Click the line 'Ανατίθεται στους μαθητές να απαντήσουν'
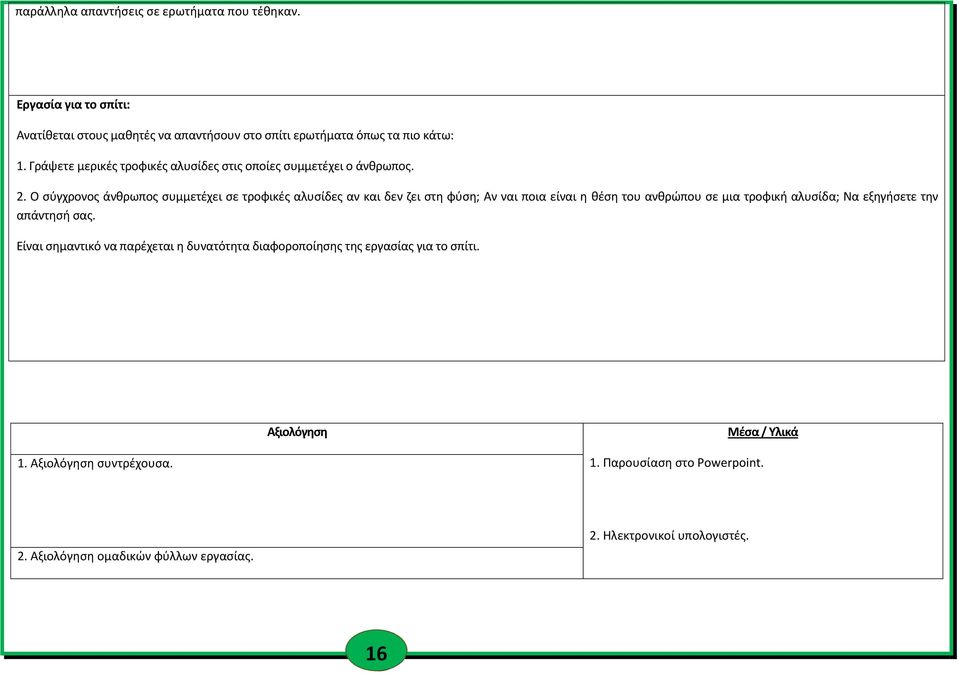Image resolution: width=959 pixels, height=674 pixels. coord(235,136)
